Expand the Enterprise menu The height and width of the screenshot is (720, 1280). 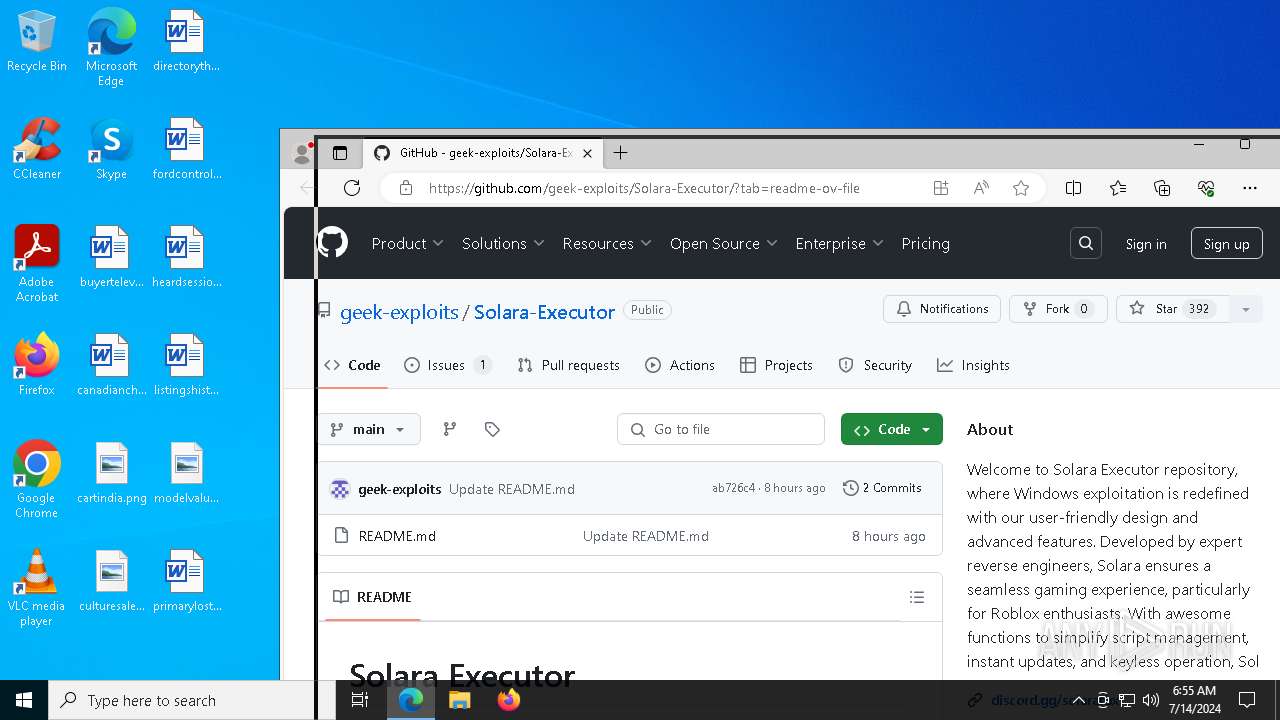click(x=839, y=243)
